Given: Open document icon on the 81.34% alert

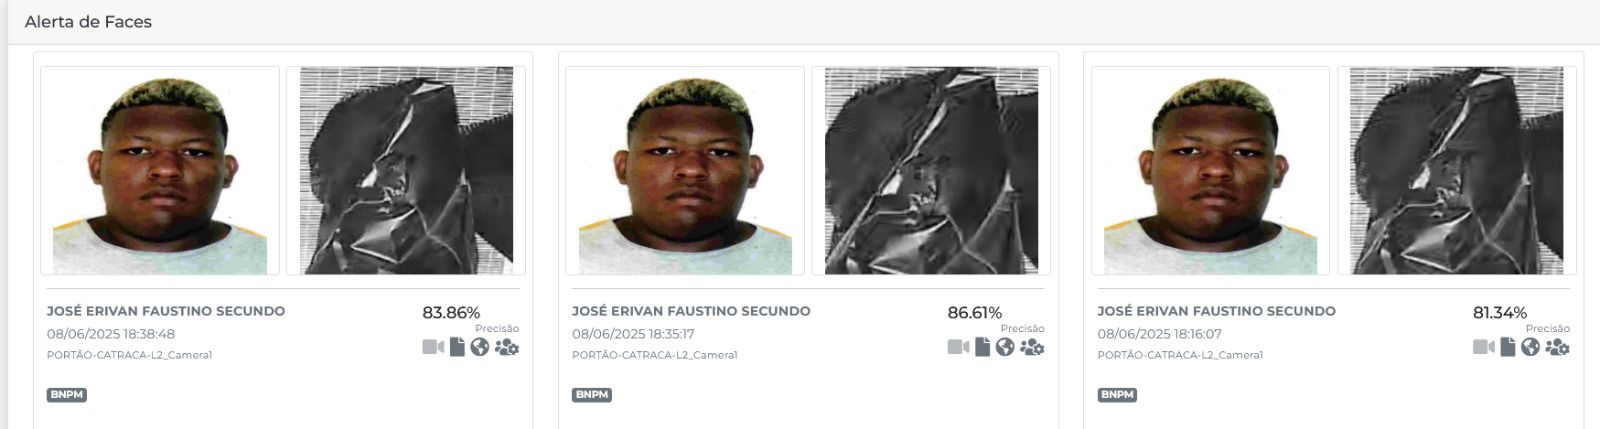Looking at the screenshot, I should pyautogui.click(x=1508, y=347).
